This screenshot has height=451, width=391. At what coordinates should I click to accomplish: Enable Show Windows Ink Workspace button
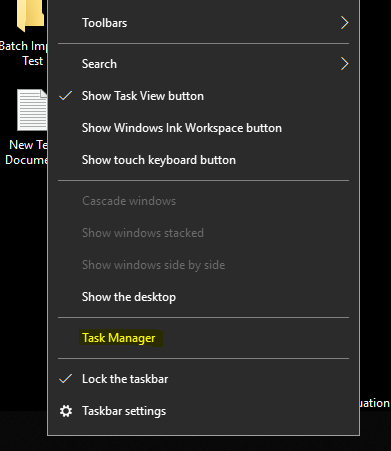tap(203, 128)
